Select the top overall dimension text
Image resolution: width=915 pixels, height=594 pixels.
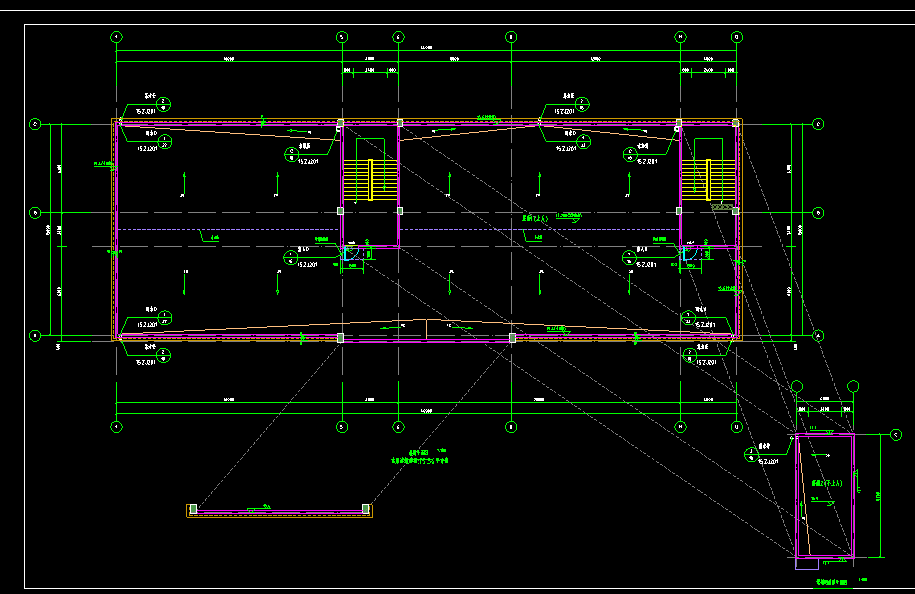click(426, 47)
